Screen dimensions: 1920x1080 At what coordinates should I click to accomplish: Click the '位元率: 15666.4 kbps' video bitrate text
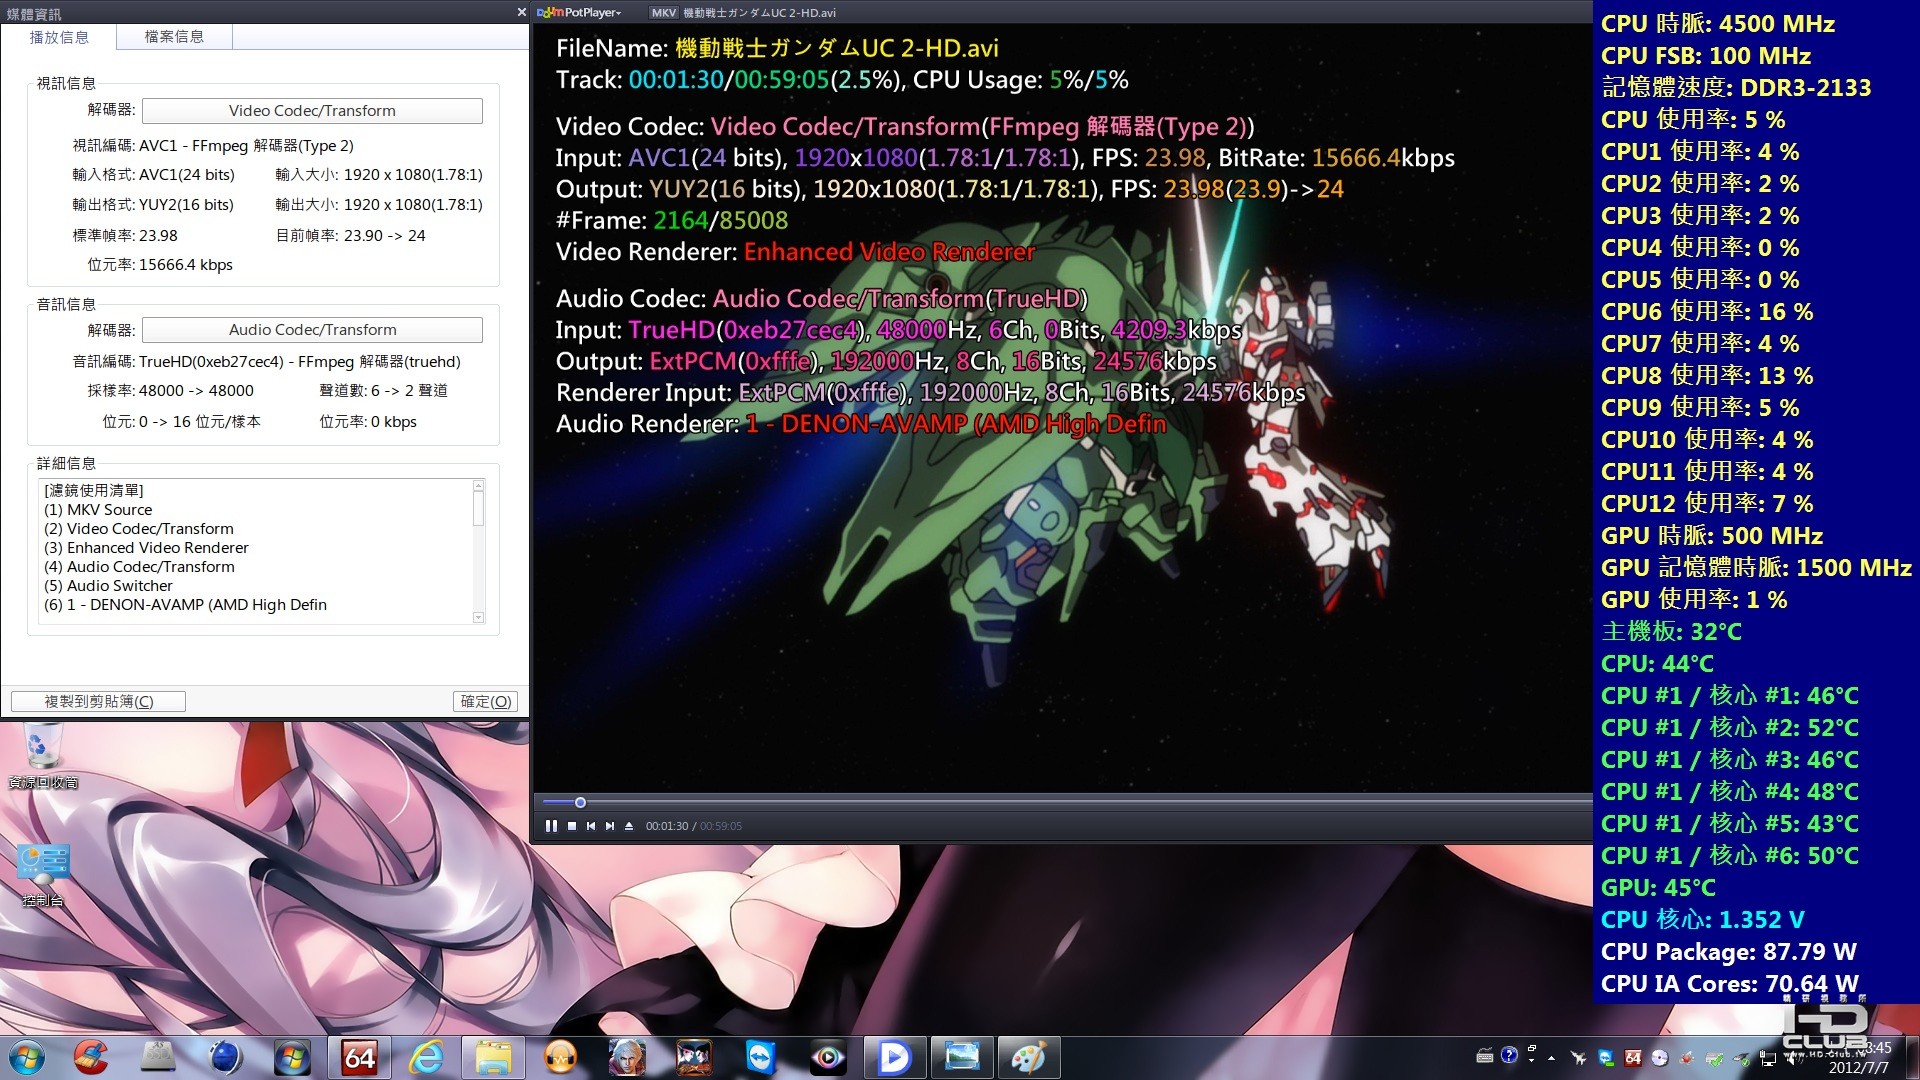coord(160,265)
